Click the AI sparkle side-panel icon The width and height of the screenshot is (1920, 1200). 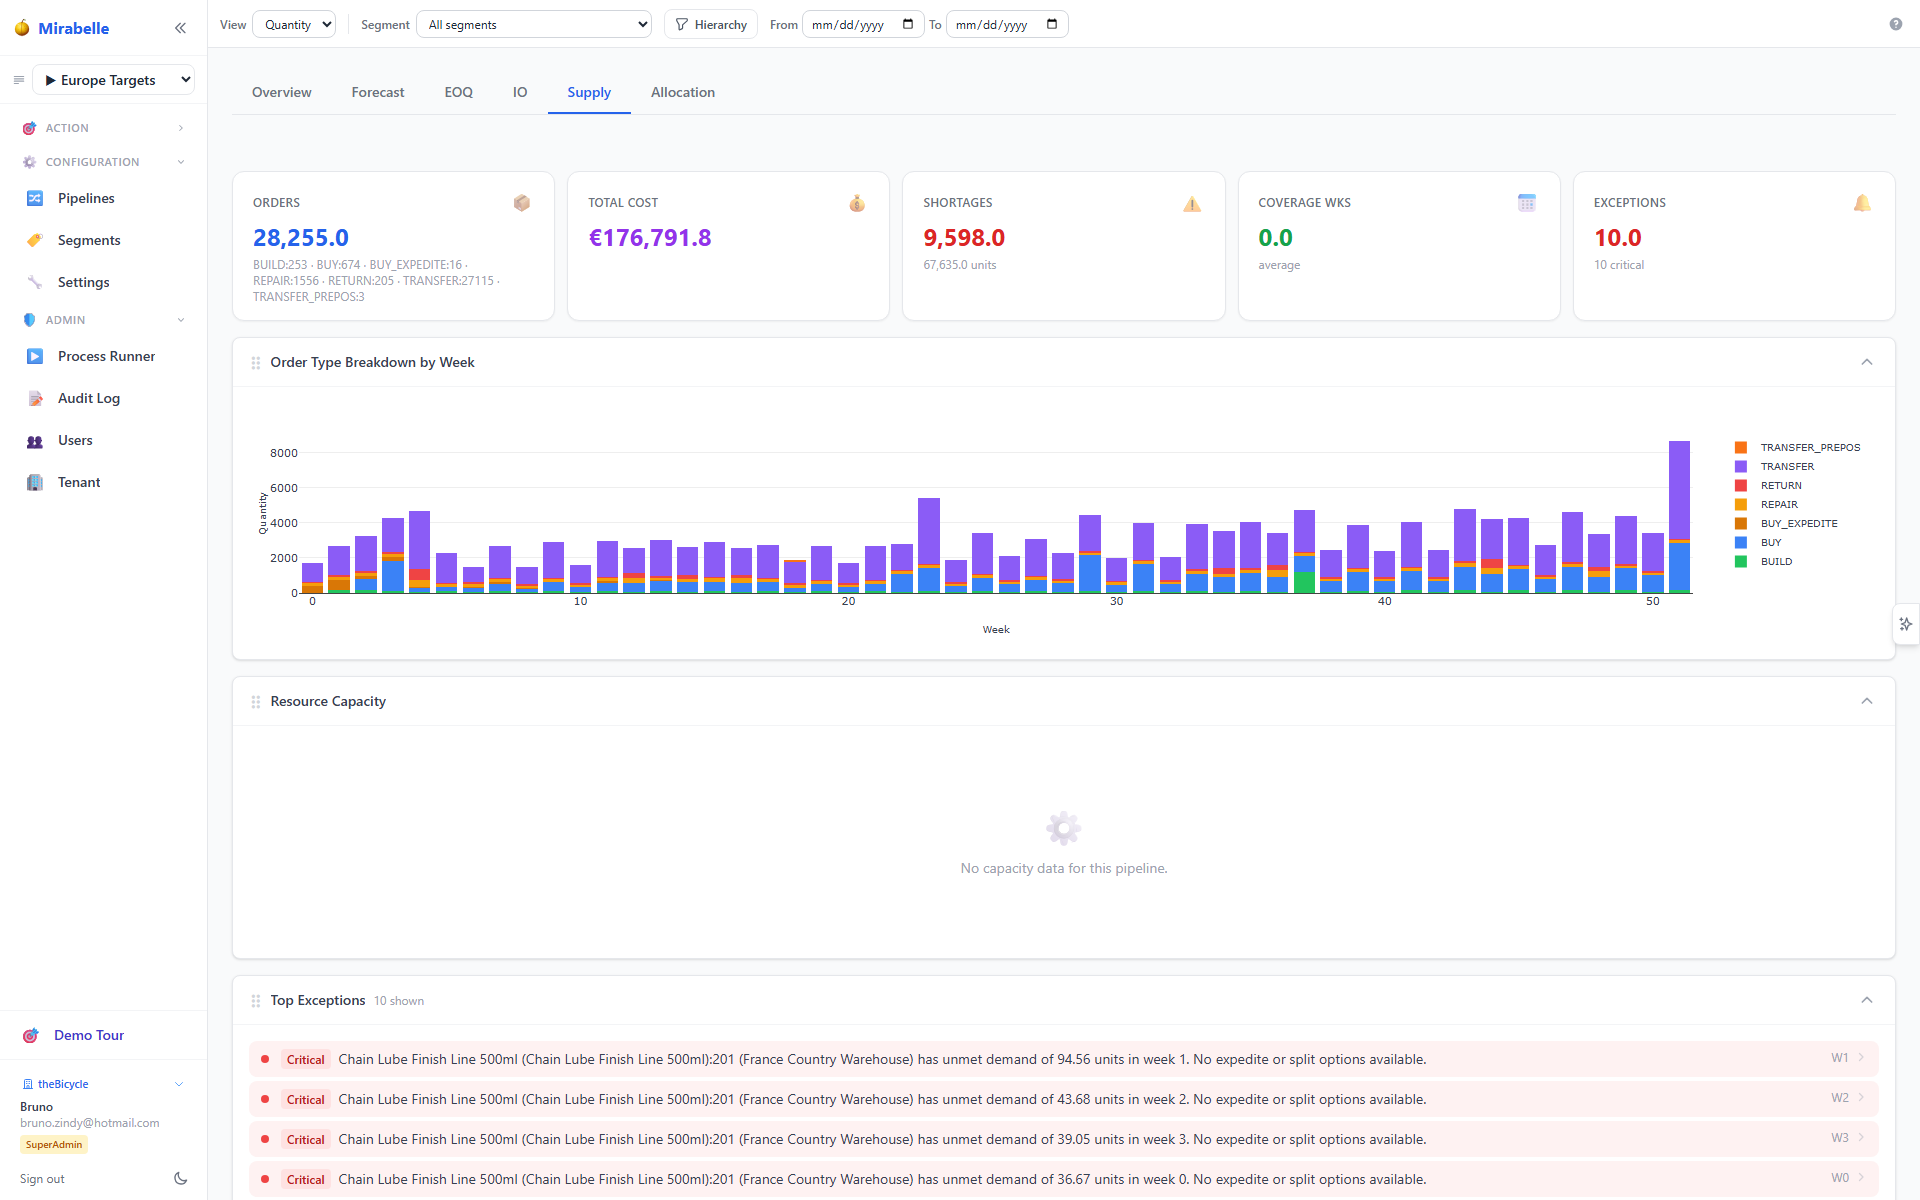click(x=1906, y=624)
